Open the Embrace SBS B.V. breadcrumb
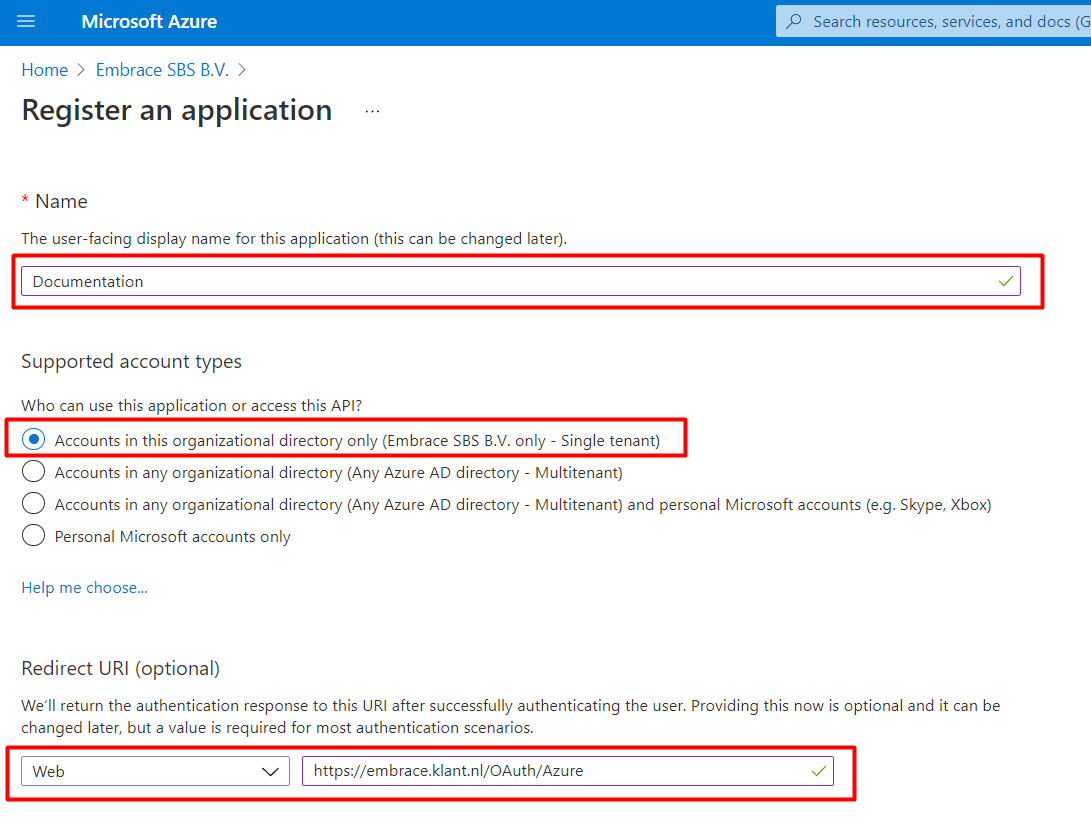Screen dimensions: 1091x837 tap(162, 70)
